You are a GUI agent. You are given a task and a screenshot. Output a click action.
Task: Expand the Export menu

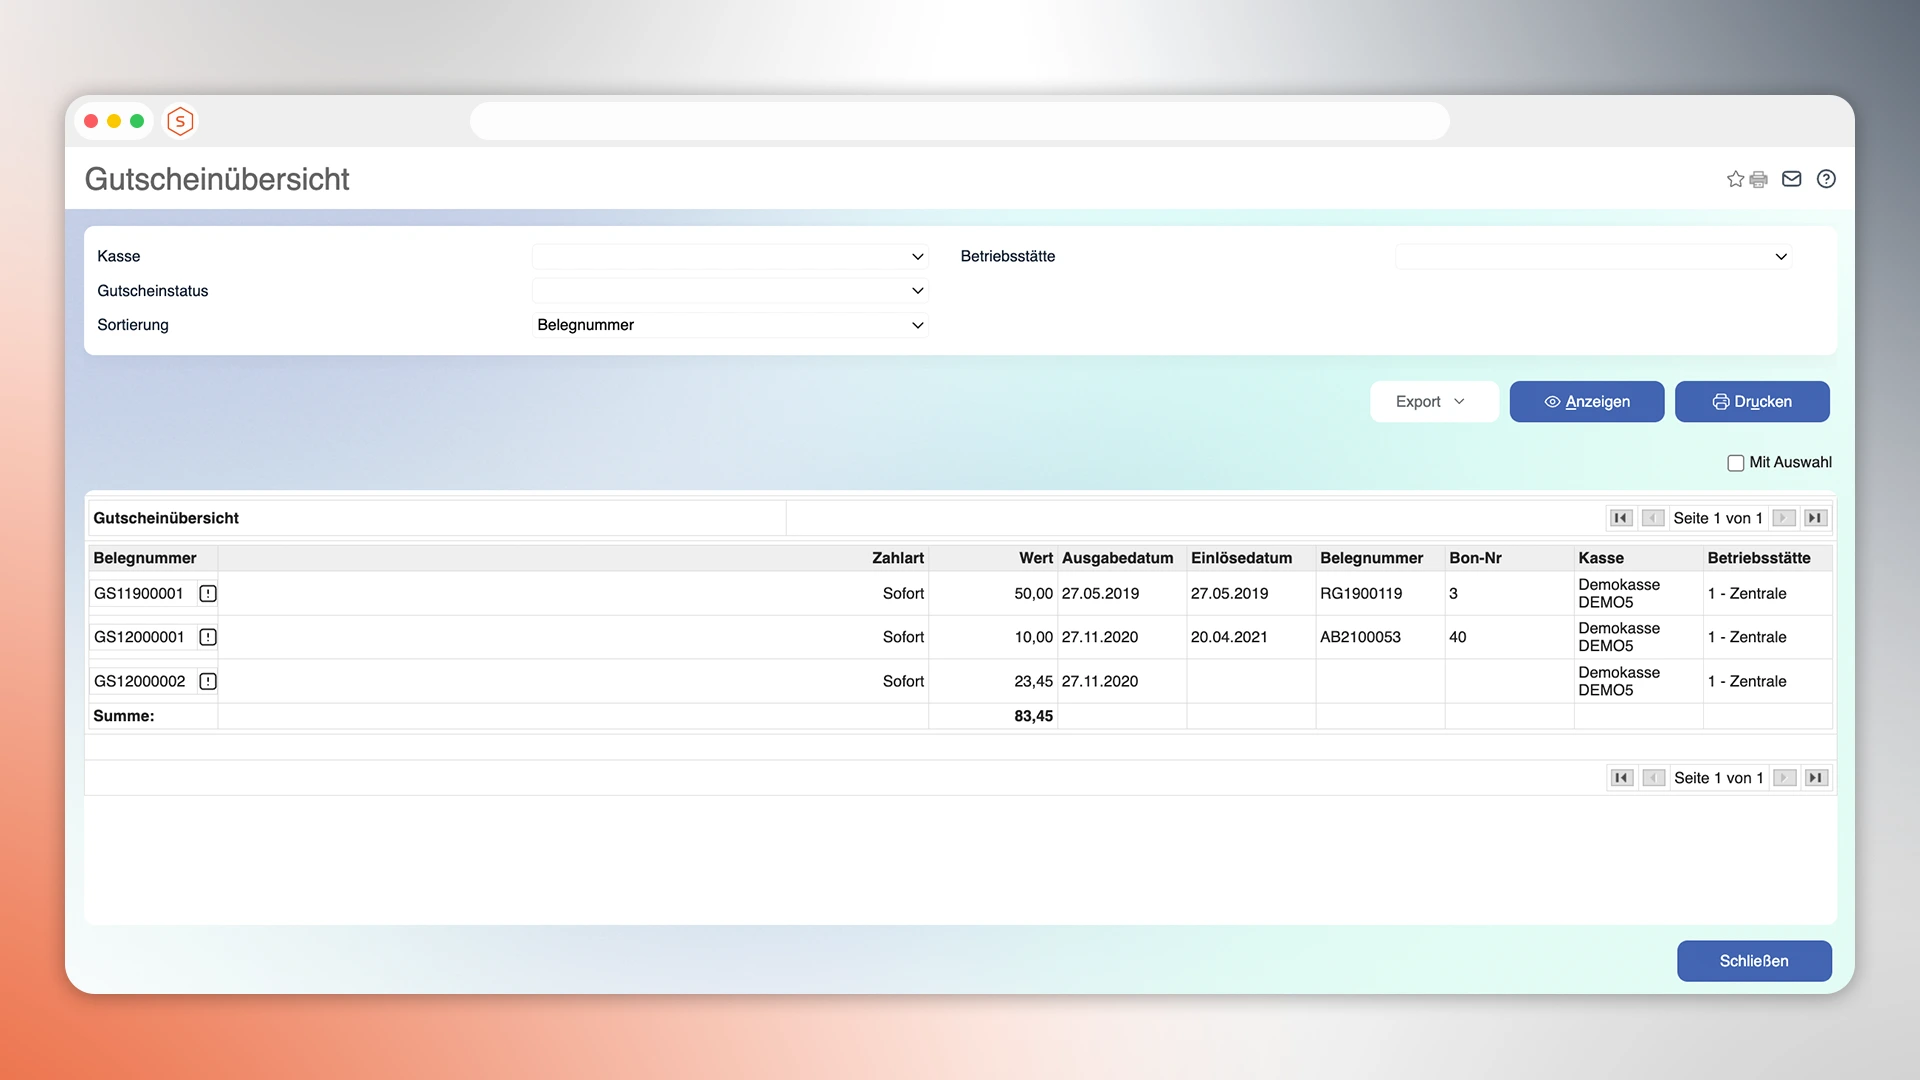coord(1434,401)
